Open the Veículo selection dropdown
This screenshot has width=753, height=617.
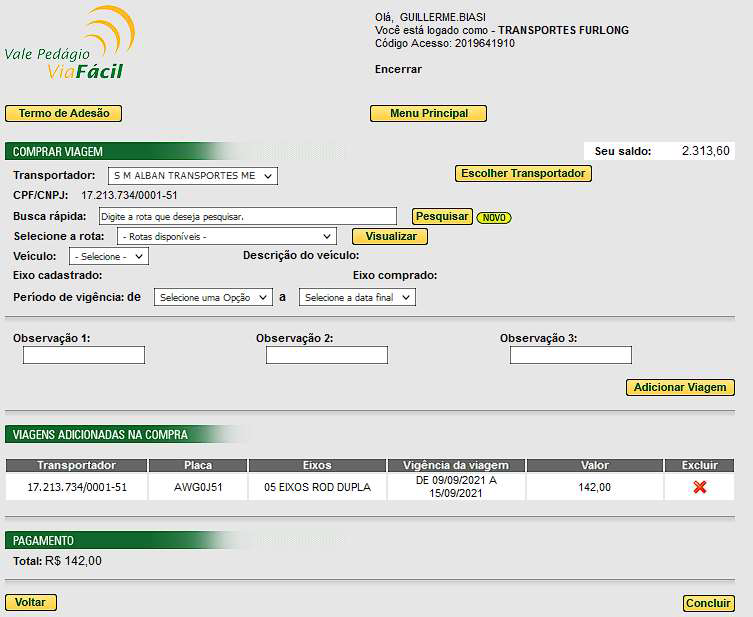115,256
